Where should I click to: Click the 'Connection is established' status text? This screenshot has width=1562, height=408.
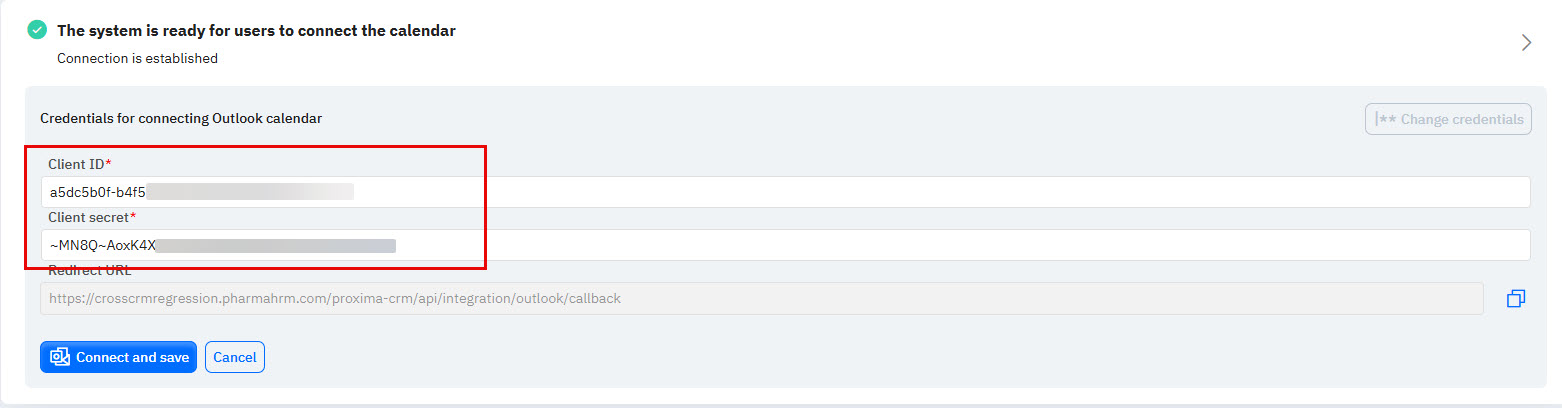[x=137, y=58]
